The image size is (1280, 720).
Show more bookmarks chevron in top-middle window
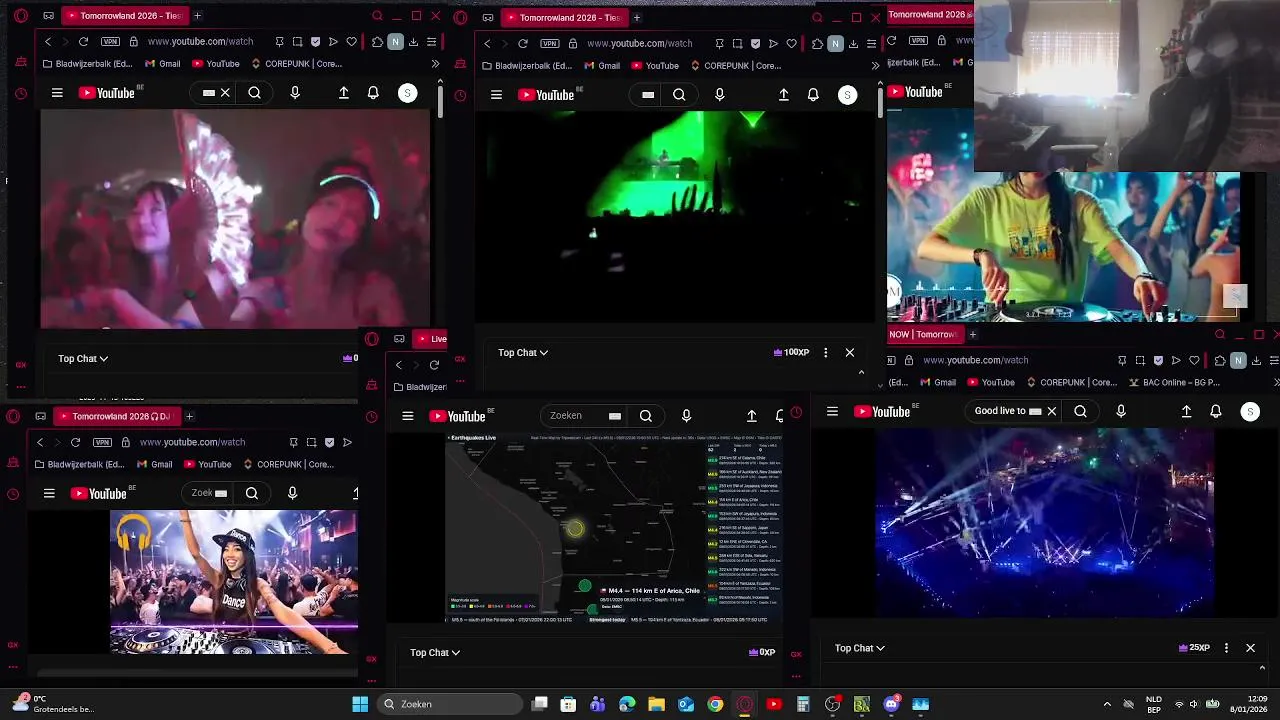[876, 66]
